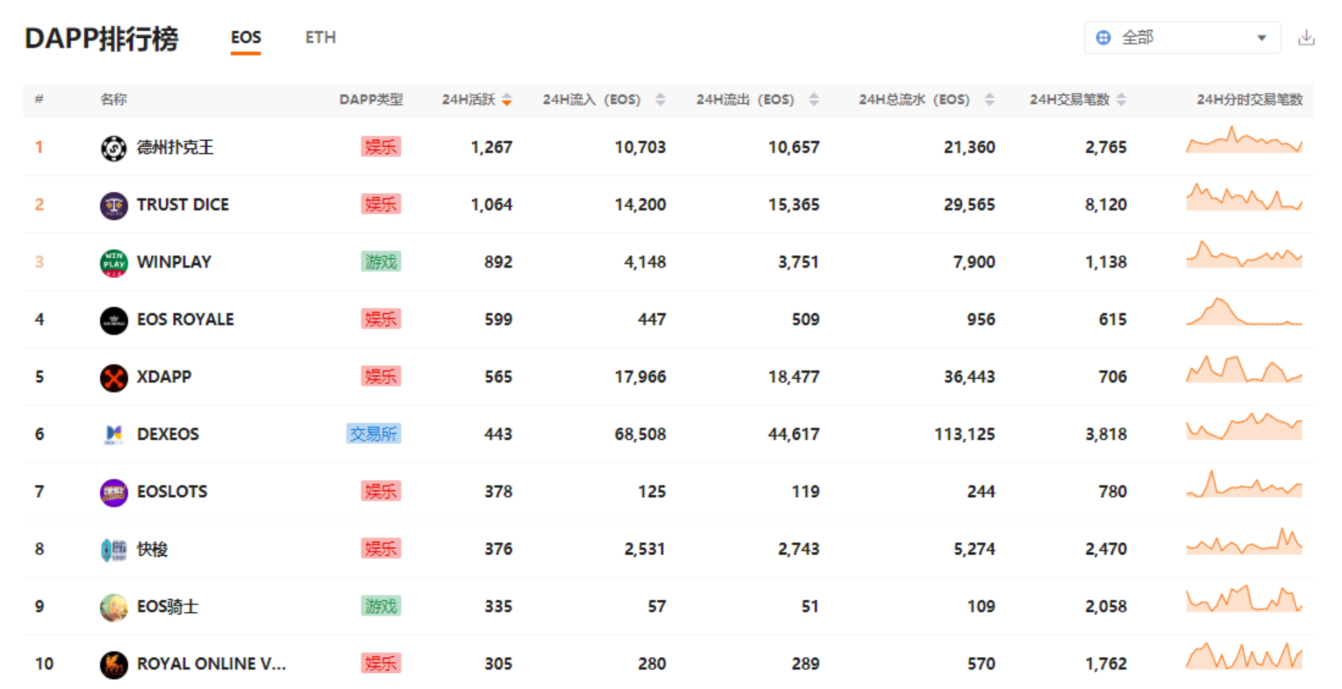Viewport: 1342px width, 689px height.
Task: Click the 交易所 tag on the DEXEOS row
Action: click(374, 434)
